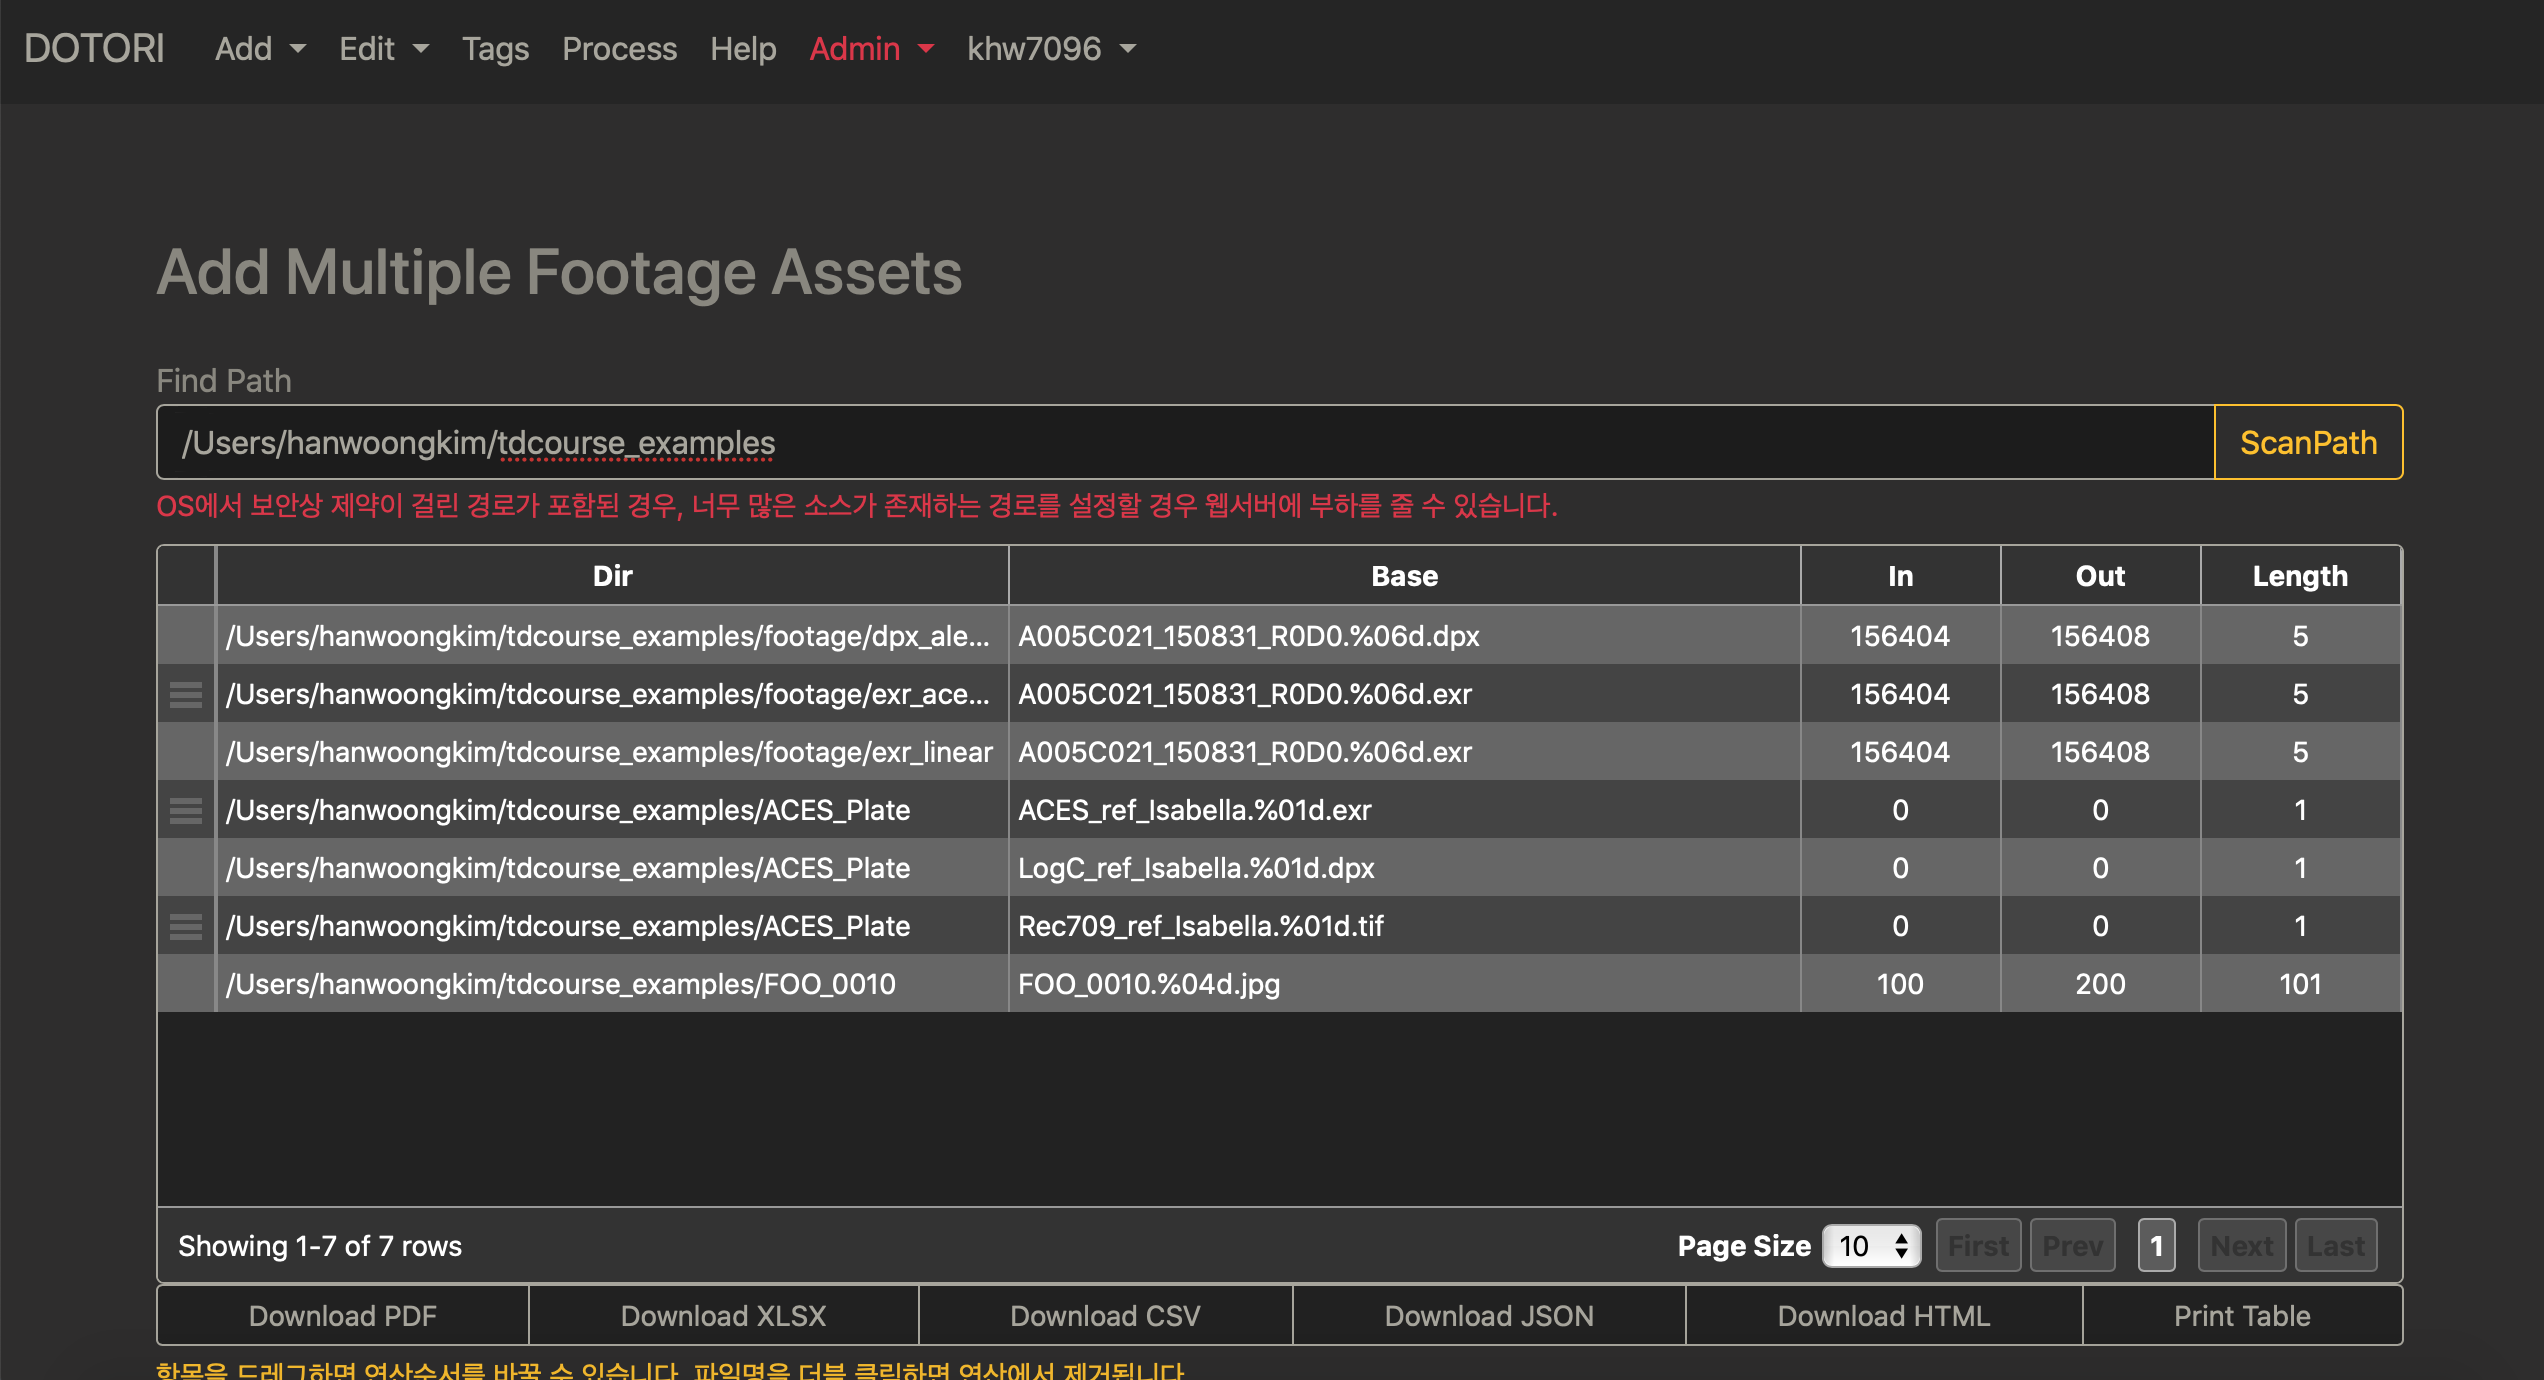Click Download JSON button
2544x1380 pixels.
pos(1489,1316)
